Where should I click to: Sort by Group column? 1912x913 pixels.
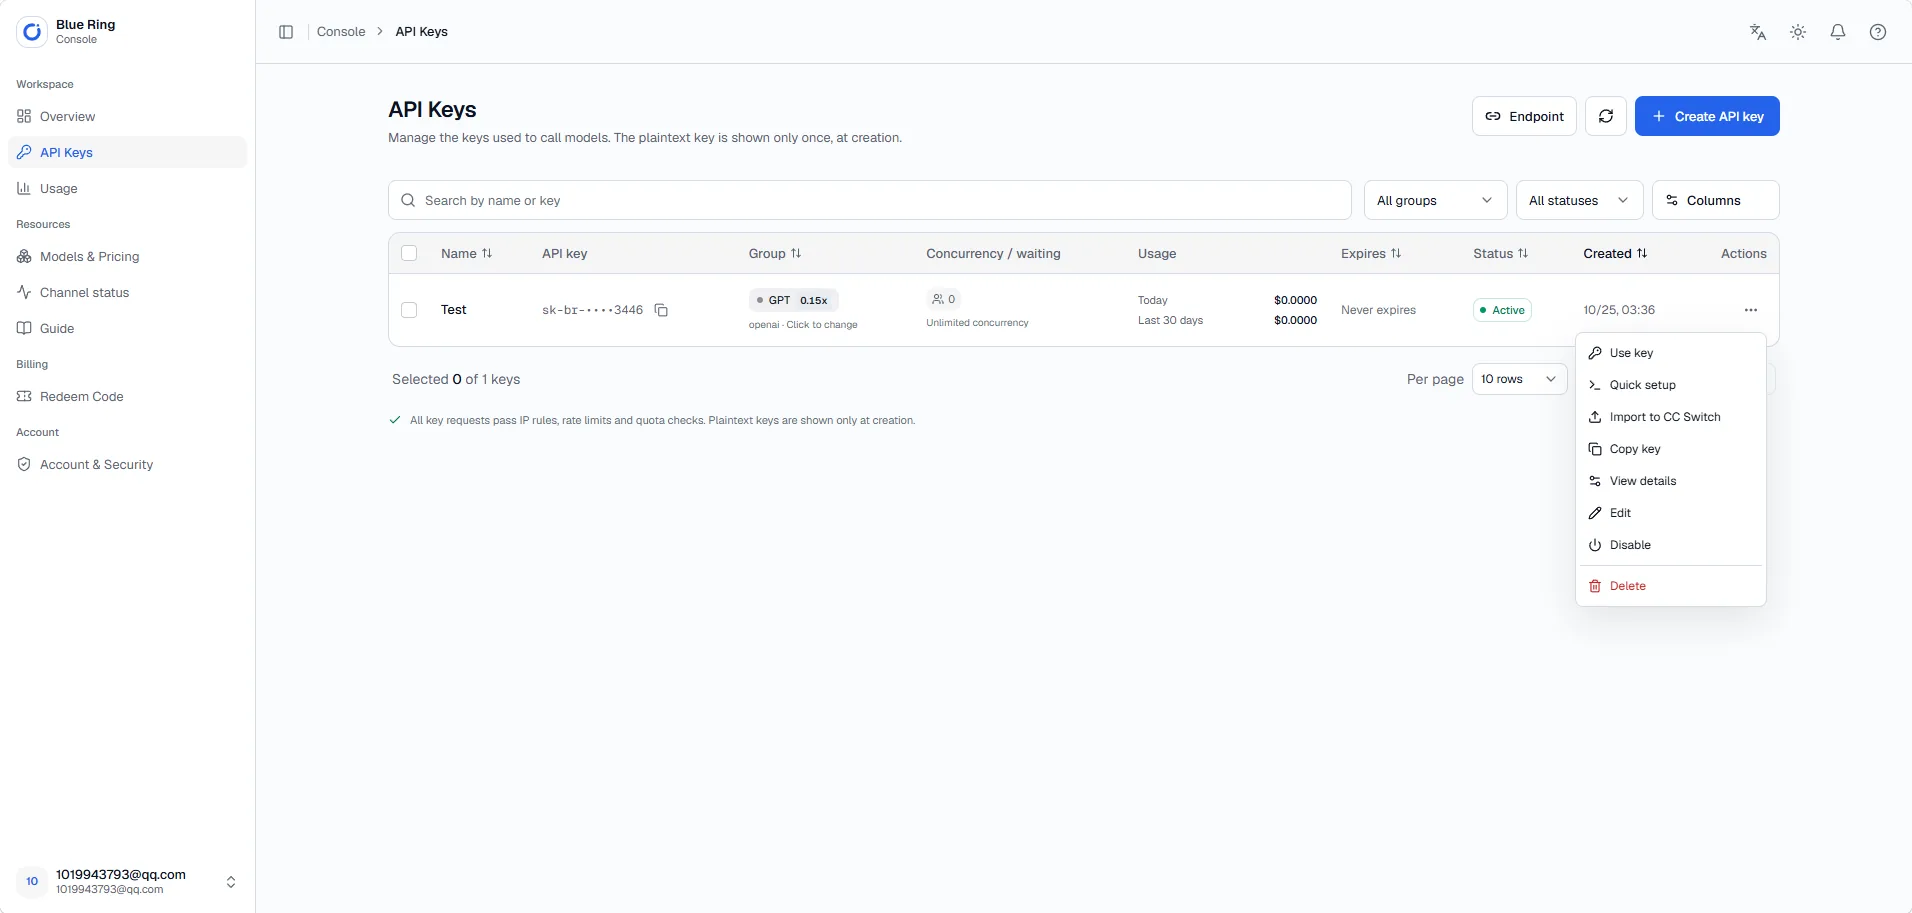(x=796, y=253)
